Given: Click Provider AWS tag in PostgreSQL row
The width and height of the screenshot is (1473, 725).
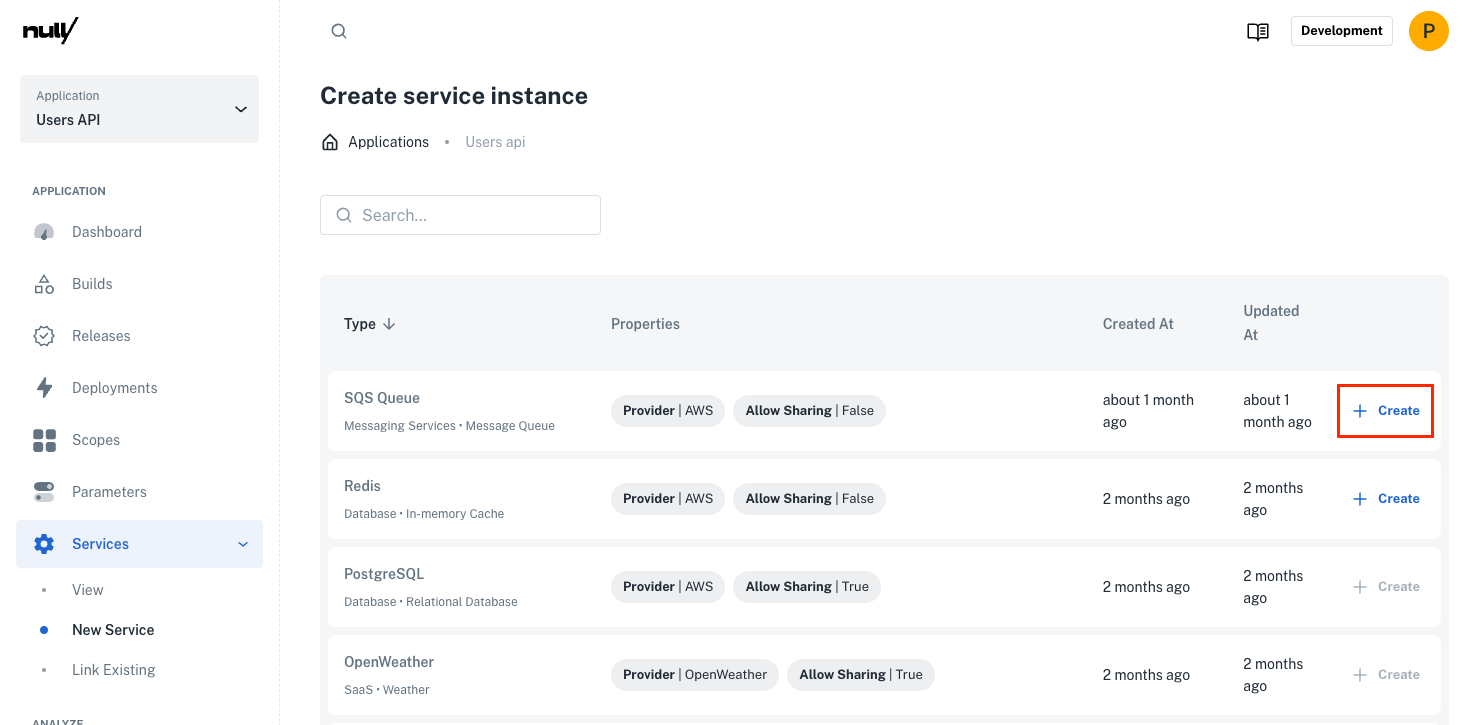Looking at the screenshot, I should (668, 587).
